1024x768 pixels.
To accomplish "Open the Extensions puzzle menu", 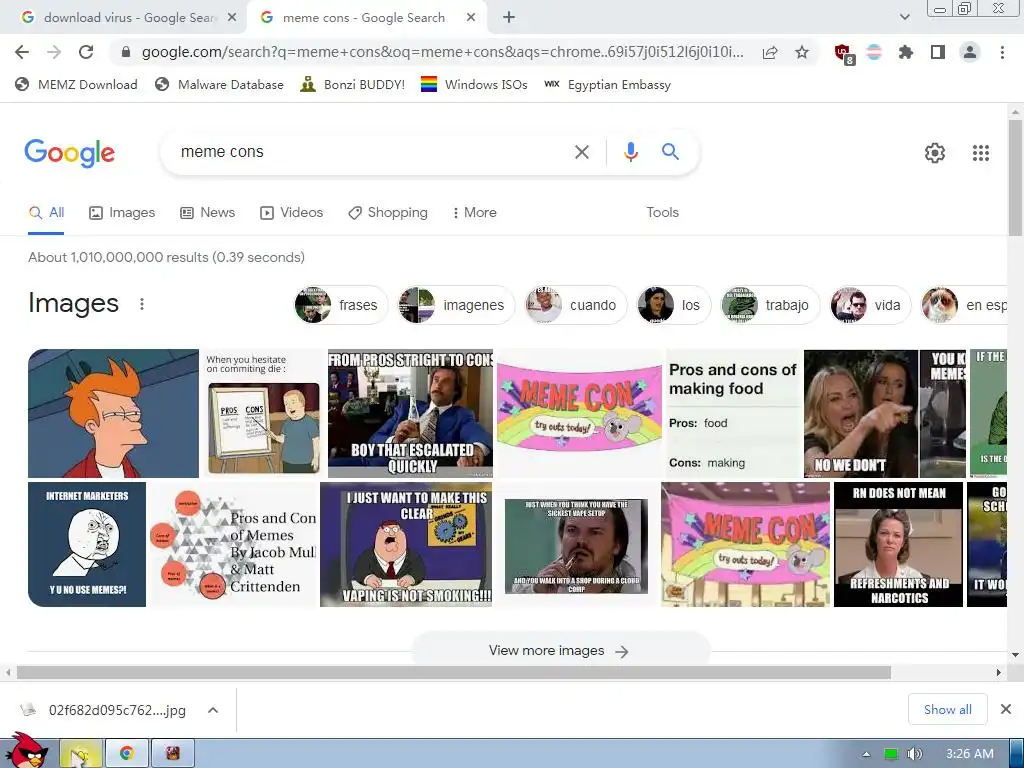I will pyautogui.click(x=906, y=52).
